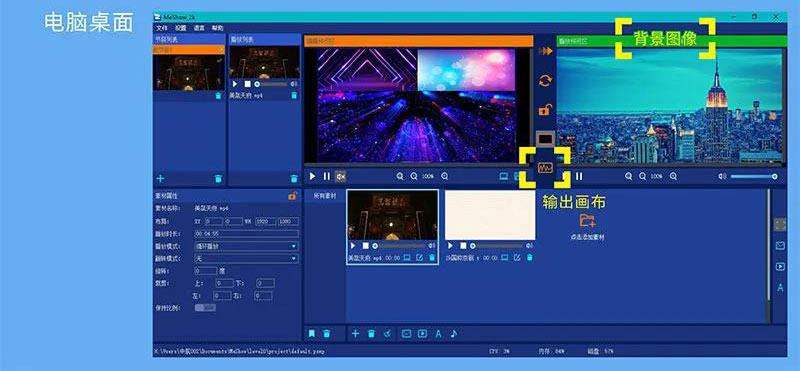Screen dimensions: 800x371
Task: Open the 设置 (Settings) menu
Action: pyautogui.click(x=181, y=28)
